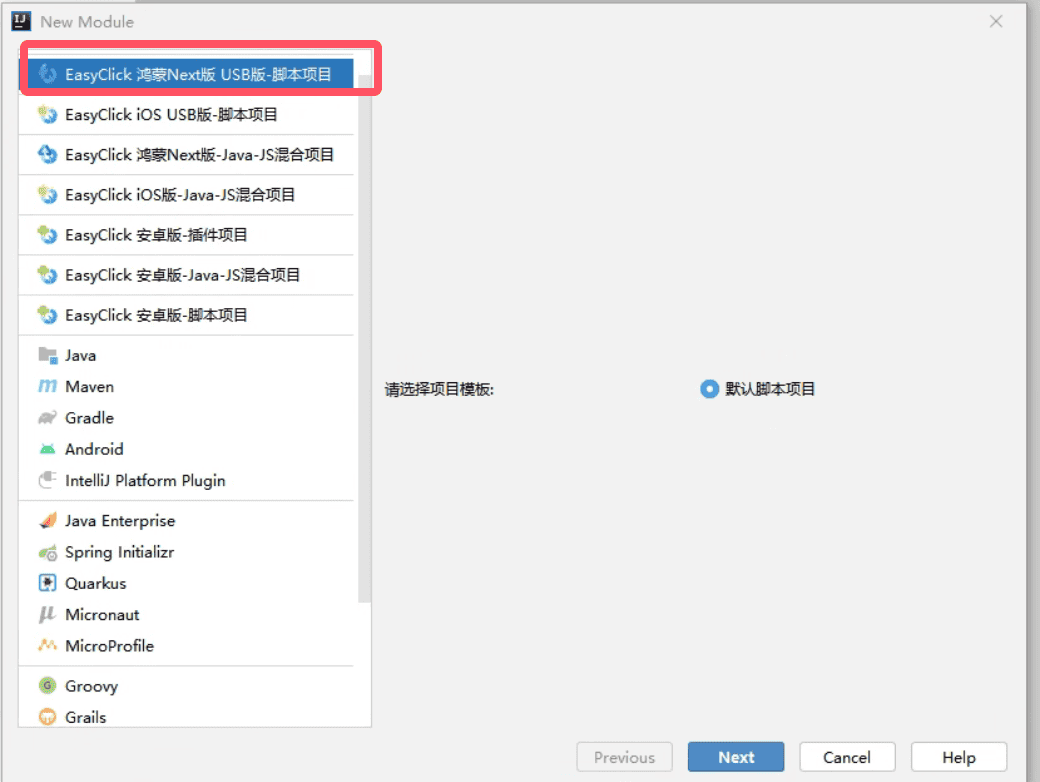Click the IntelliJ Platform Plugin icon
This screenshot has width=1040, height=782.
[47, 481]
